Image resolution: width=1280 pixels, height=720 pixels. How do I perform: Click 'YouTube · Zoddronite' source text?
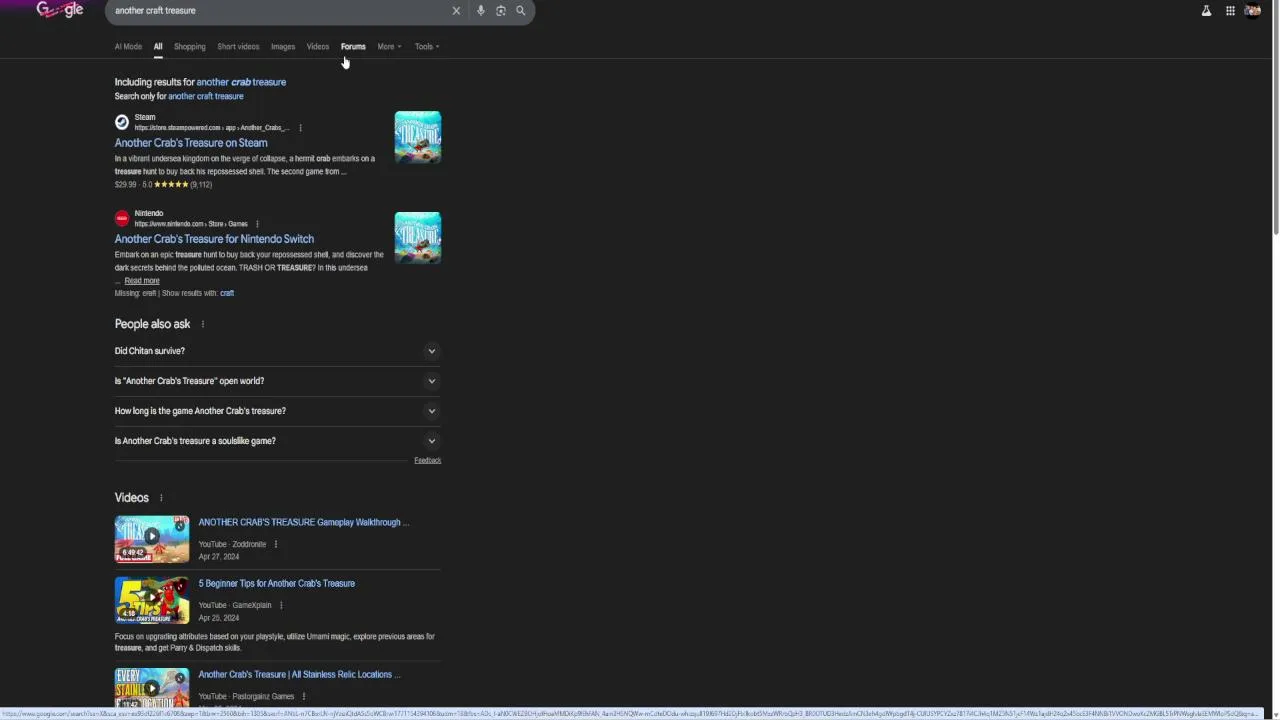(232, 544)
